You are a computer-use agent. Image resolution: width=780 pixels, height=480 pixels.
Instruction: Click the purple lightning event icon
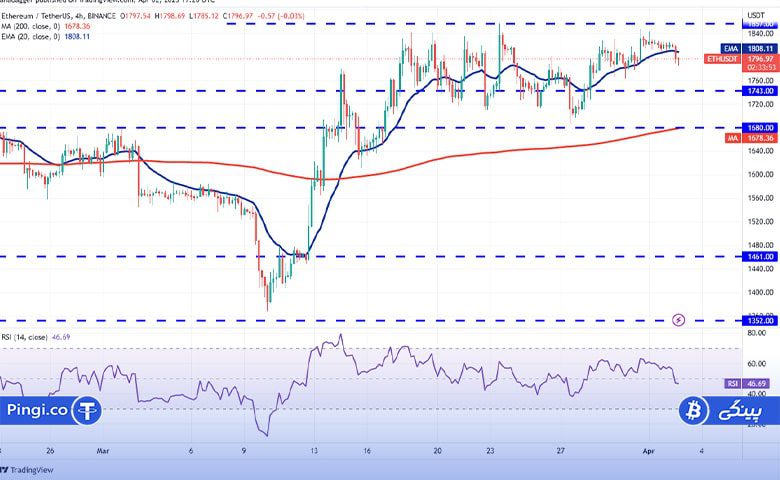679,320
